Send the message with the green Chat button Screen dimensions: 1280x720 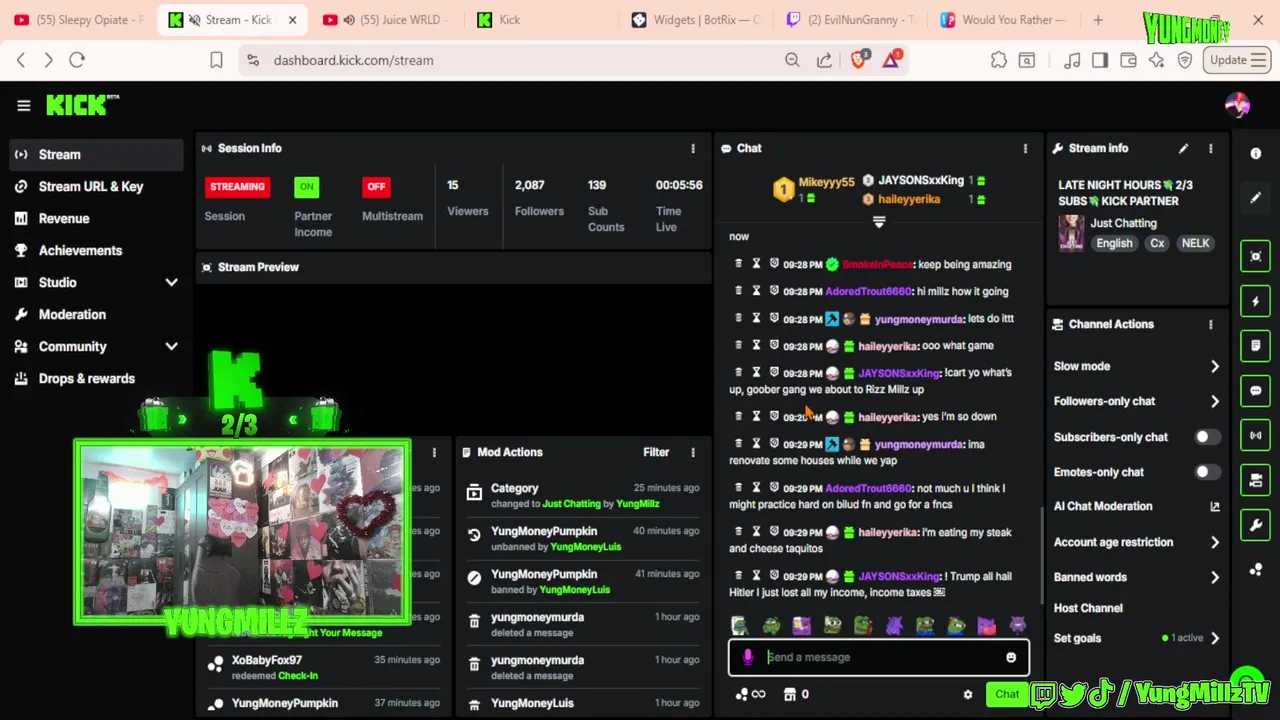pyautogui.click(x=1007, y=694)
